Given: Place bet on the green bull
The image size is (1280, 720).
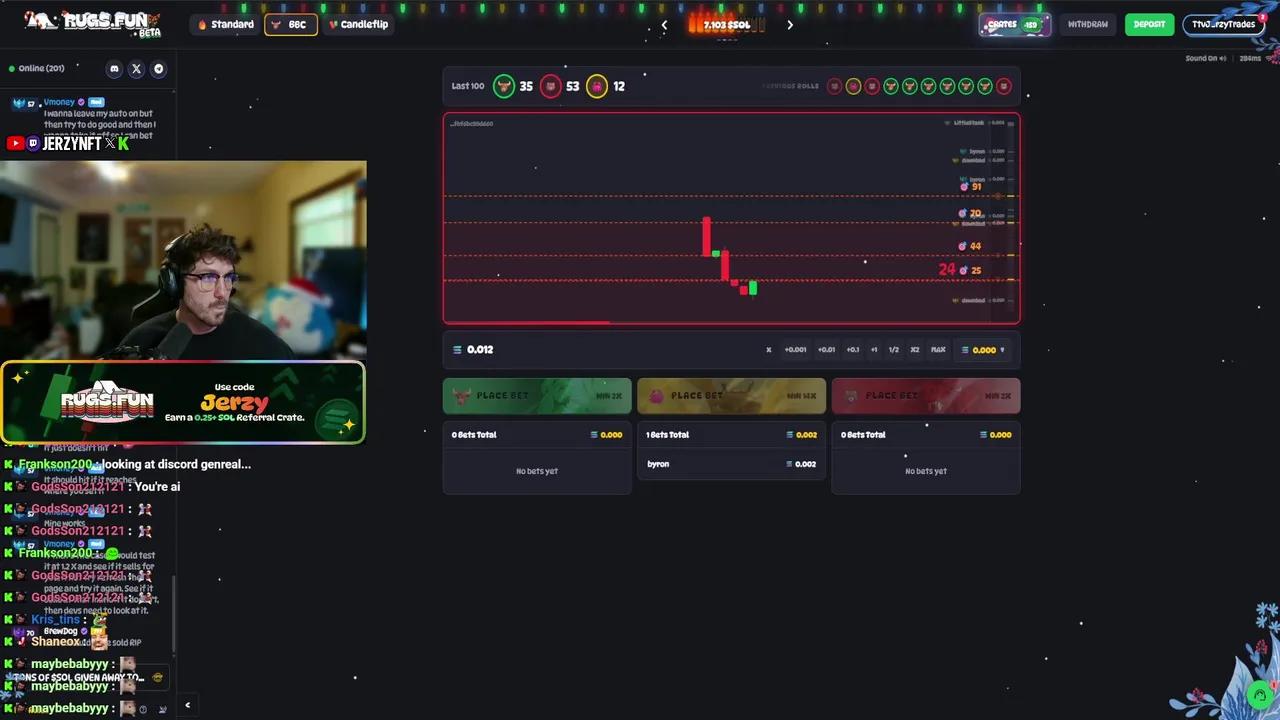Looking at the screenshot, I should (x=537, y=396).
